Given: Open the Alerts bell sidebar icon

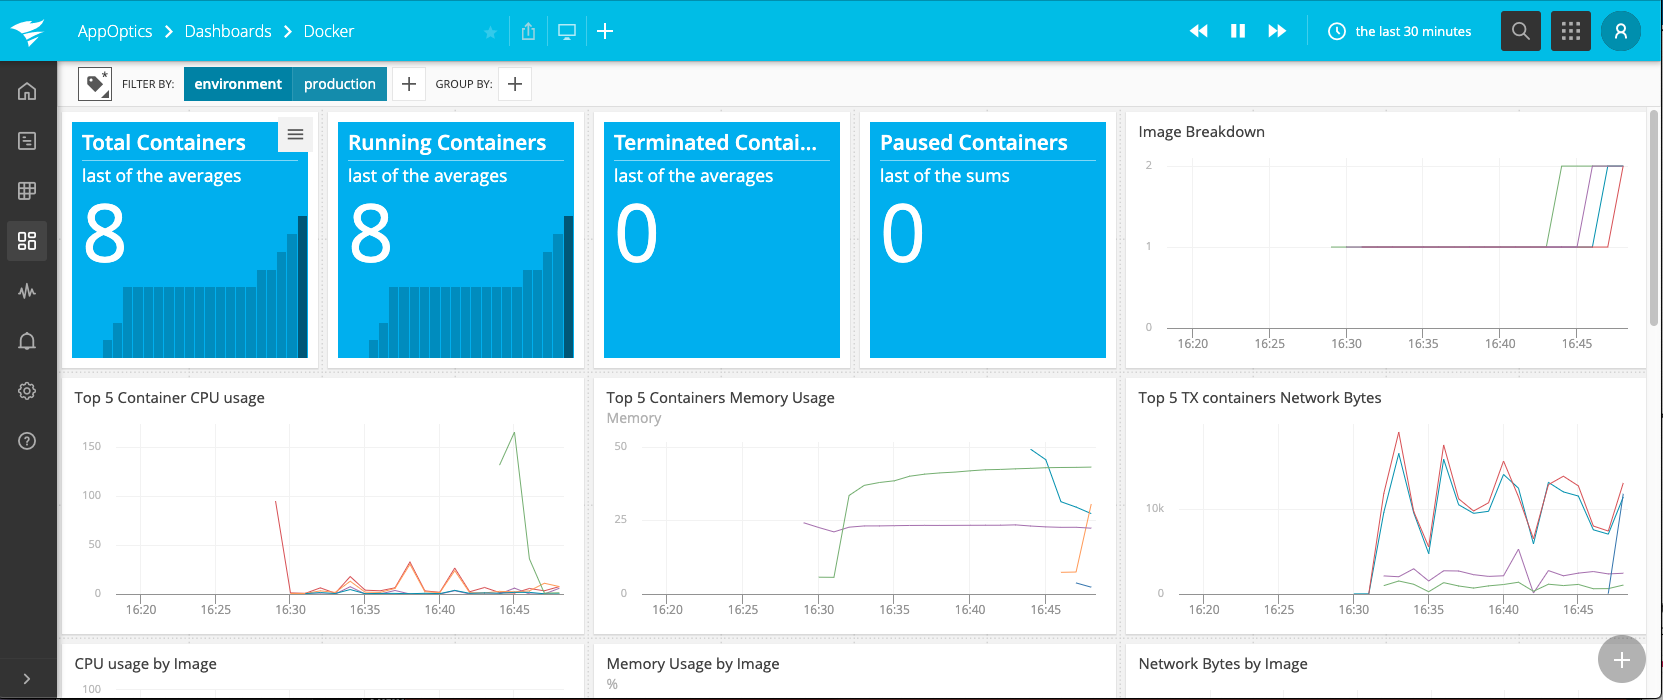Looking at the screenshot, I should coord(27,341).
